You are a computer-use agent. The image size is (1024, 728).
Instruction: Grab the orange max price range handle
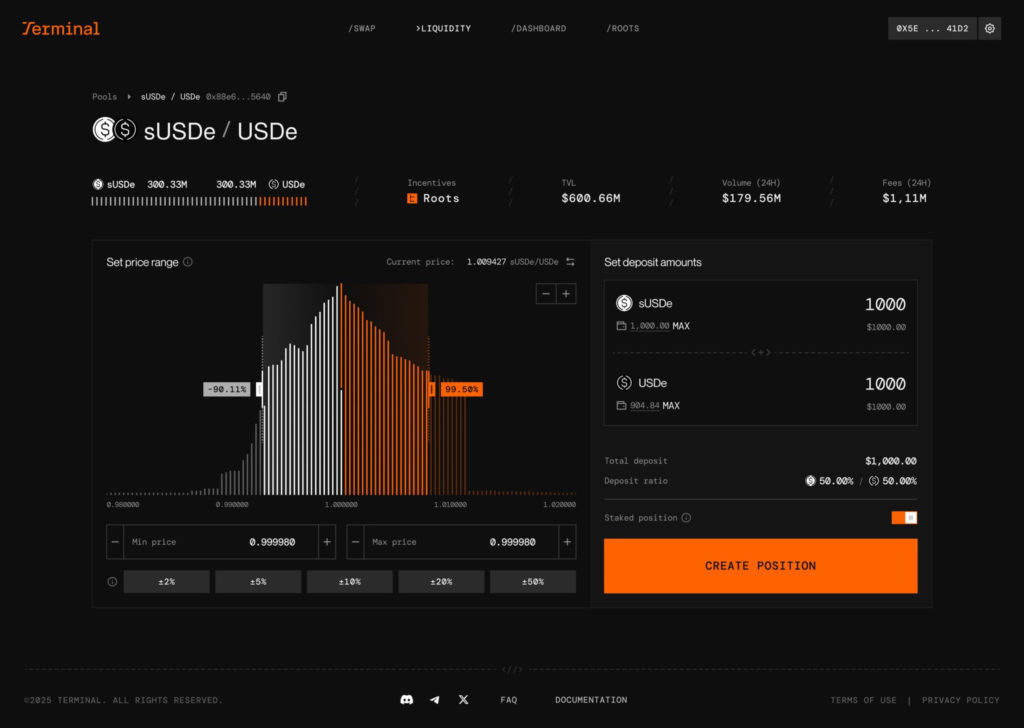click(431, 389)
